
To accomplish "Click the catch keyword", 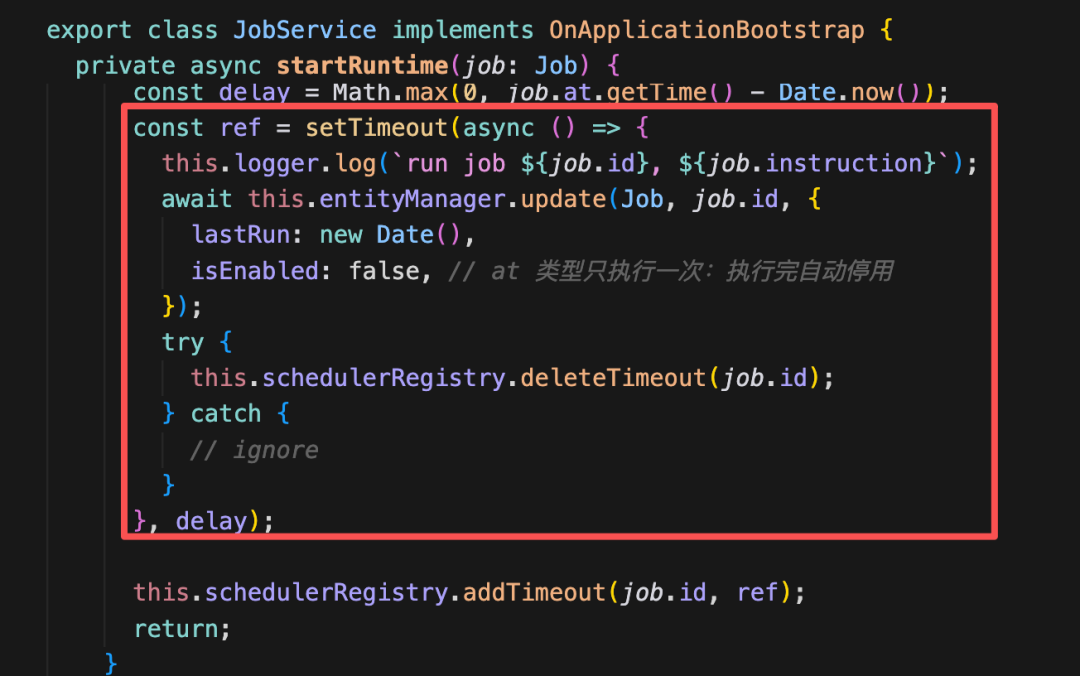I will click(226, 414).
